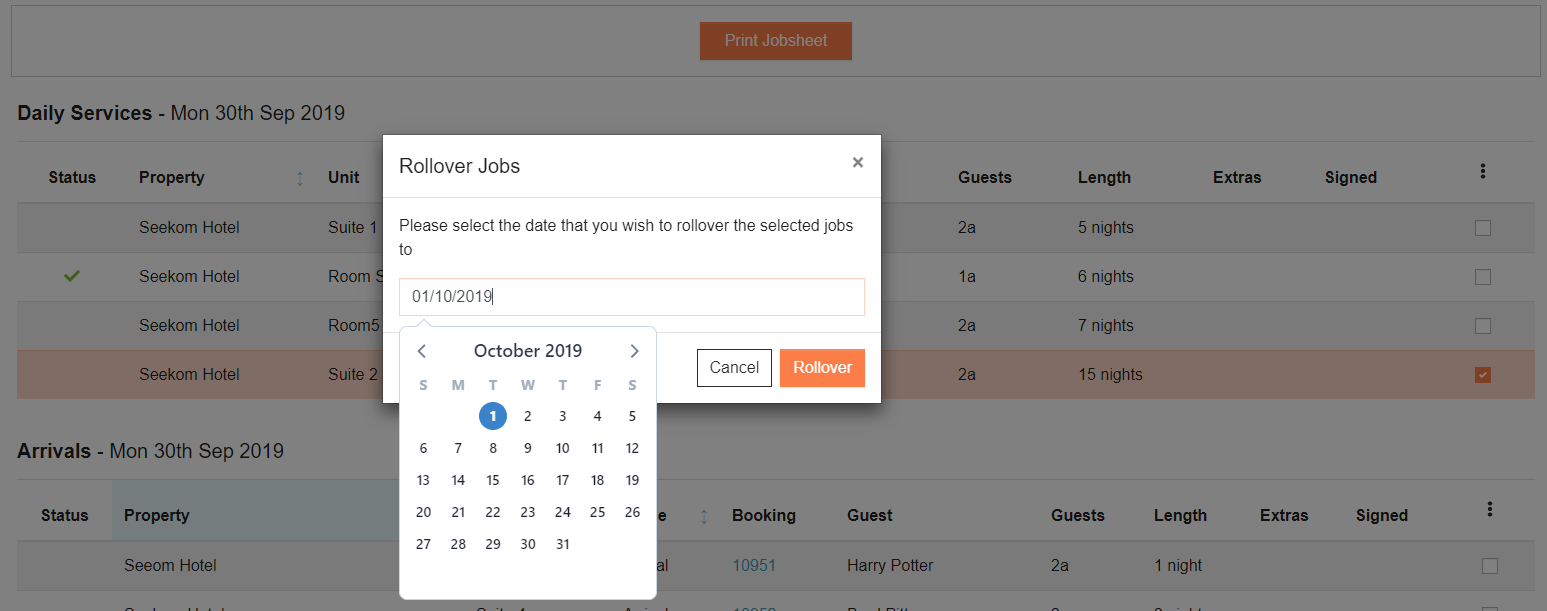Click Print Jobsheet button
This screenshot has width=1547, height=611.
click(x=776, y=41)
